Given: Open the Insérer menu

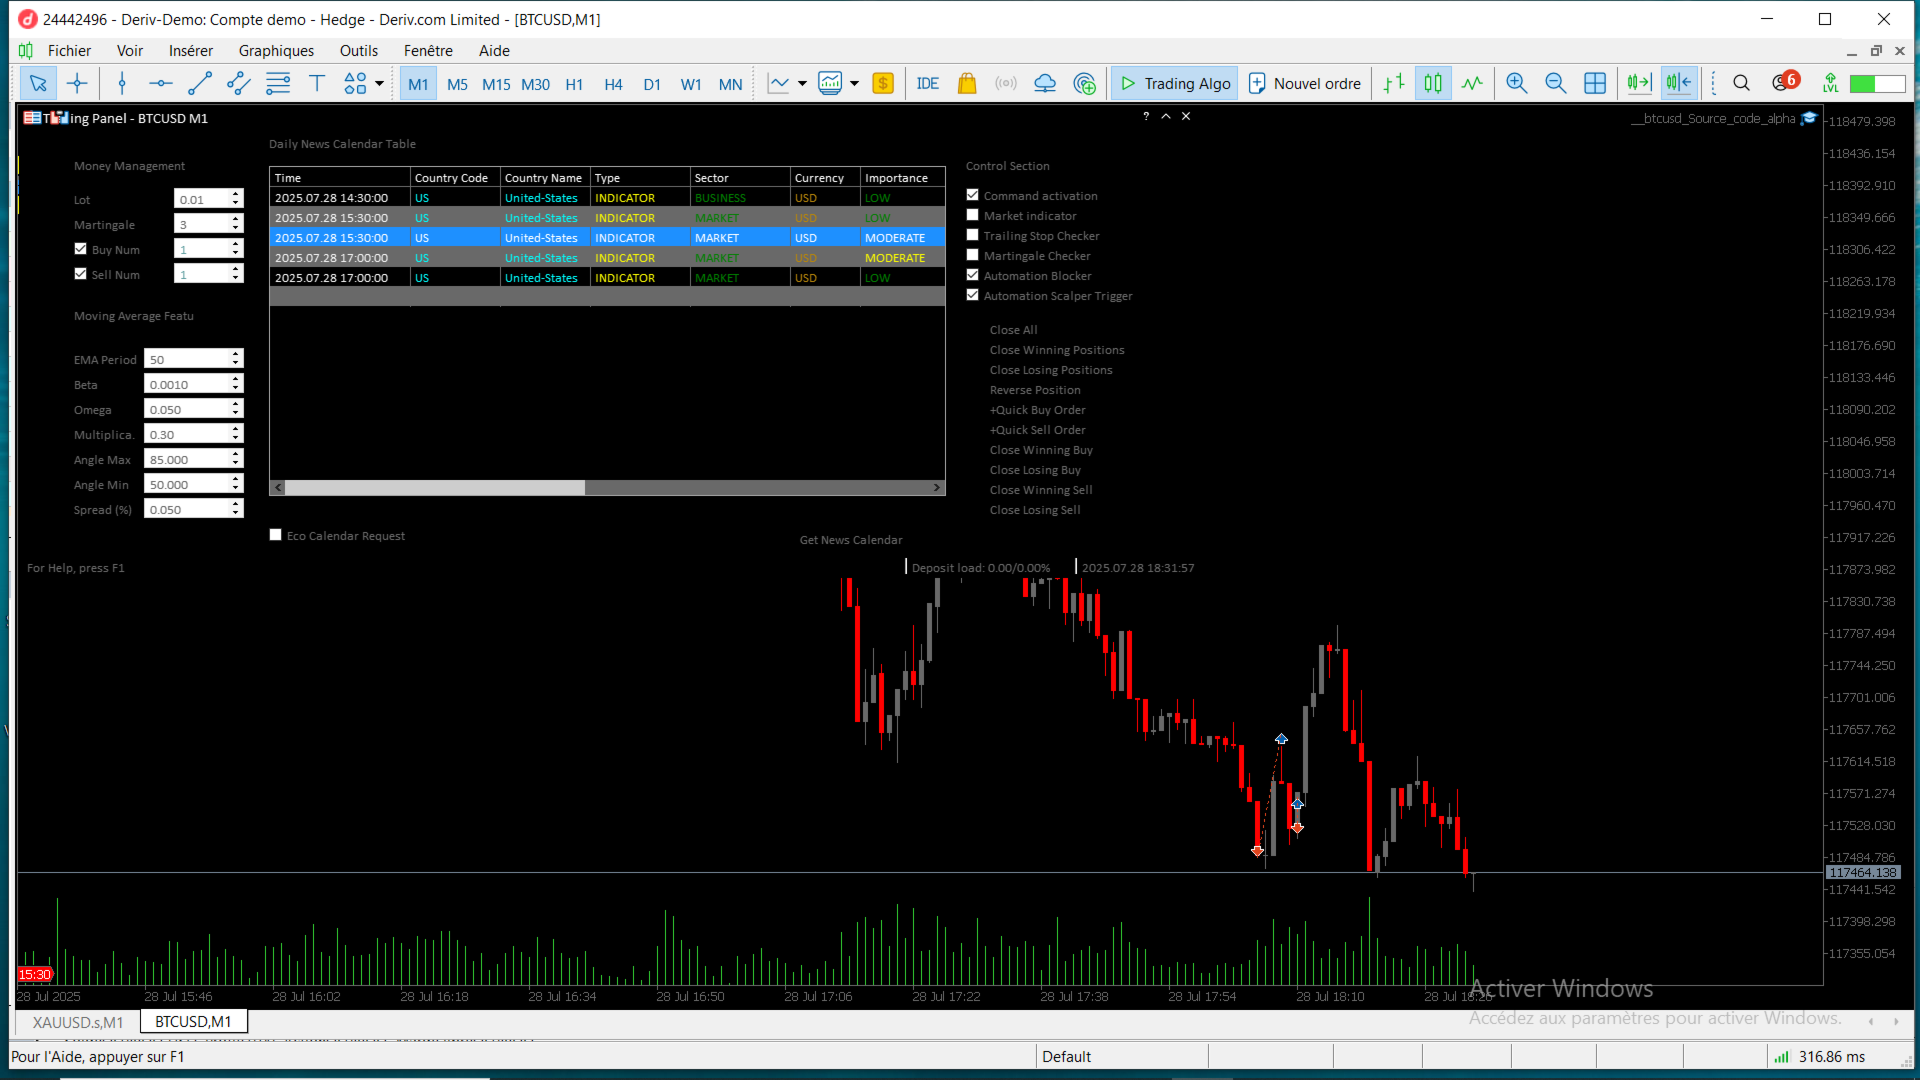Looking at the screenshot, I should pos(190,51).
